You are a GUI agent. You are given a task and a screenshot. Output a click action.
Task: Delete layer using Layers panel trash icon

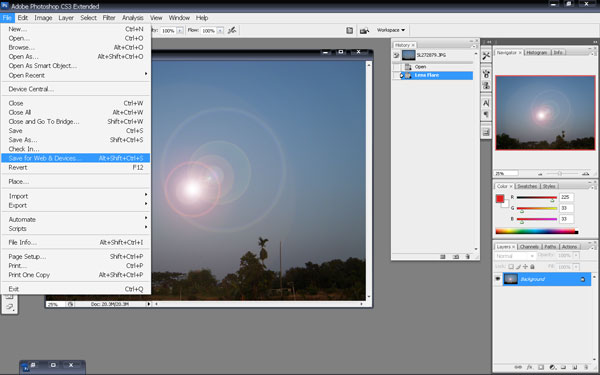point(586,367)
